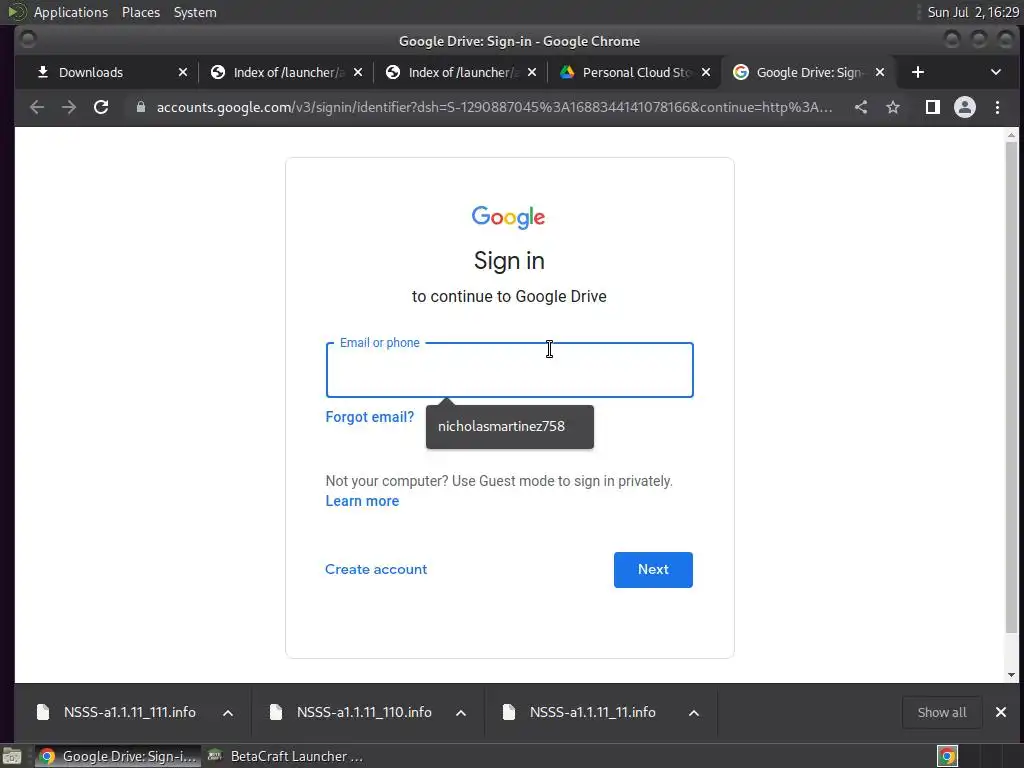Screen dimensions: 1024x768
Task: Choose the nicholasmartinez758 autofill suggestion
Action: (x=509, y=426)
